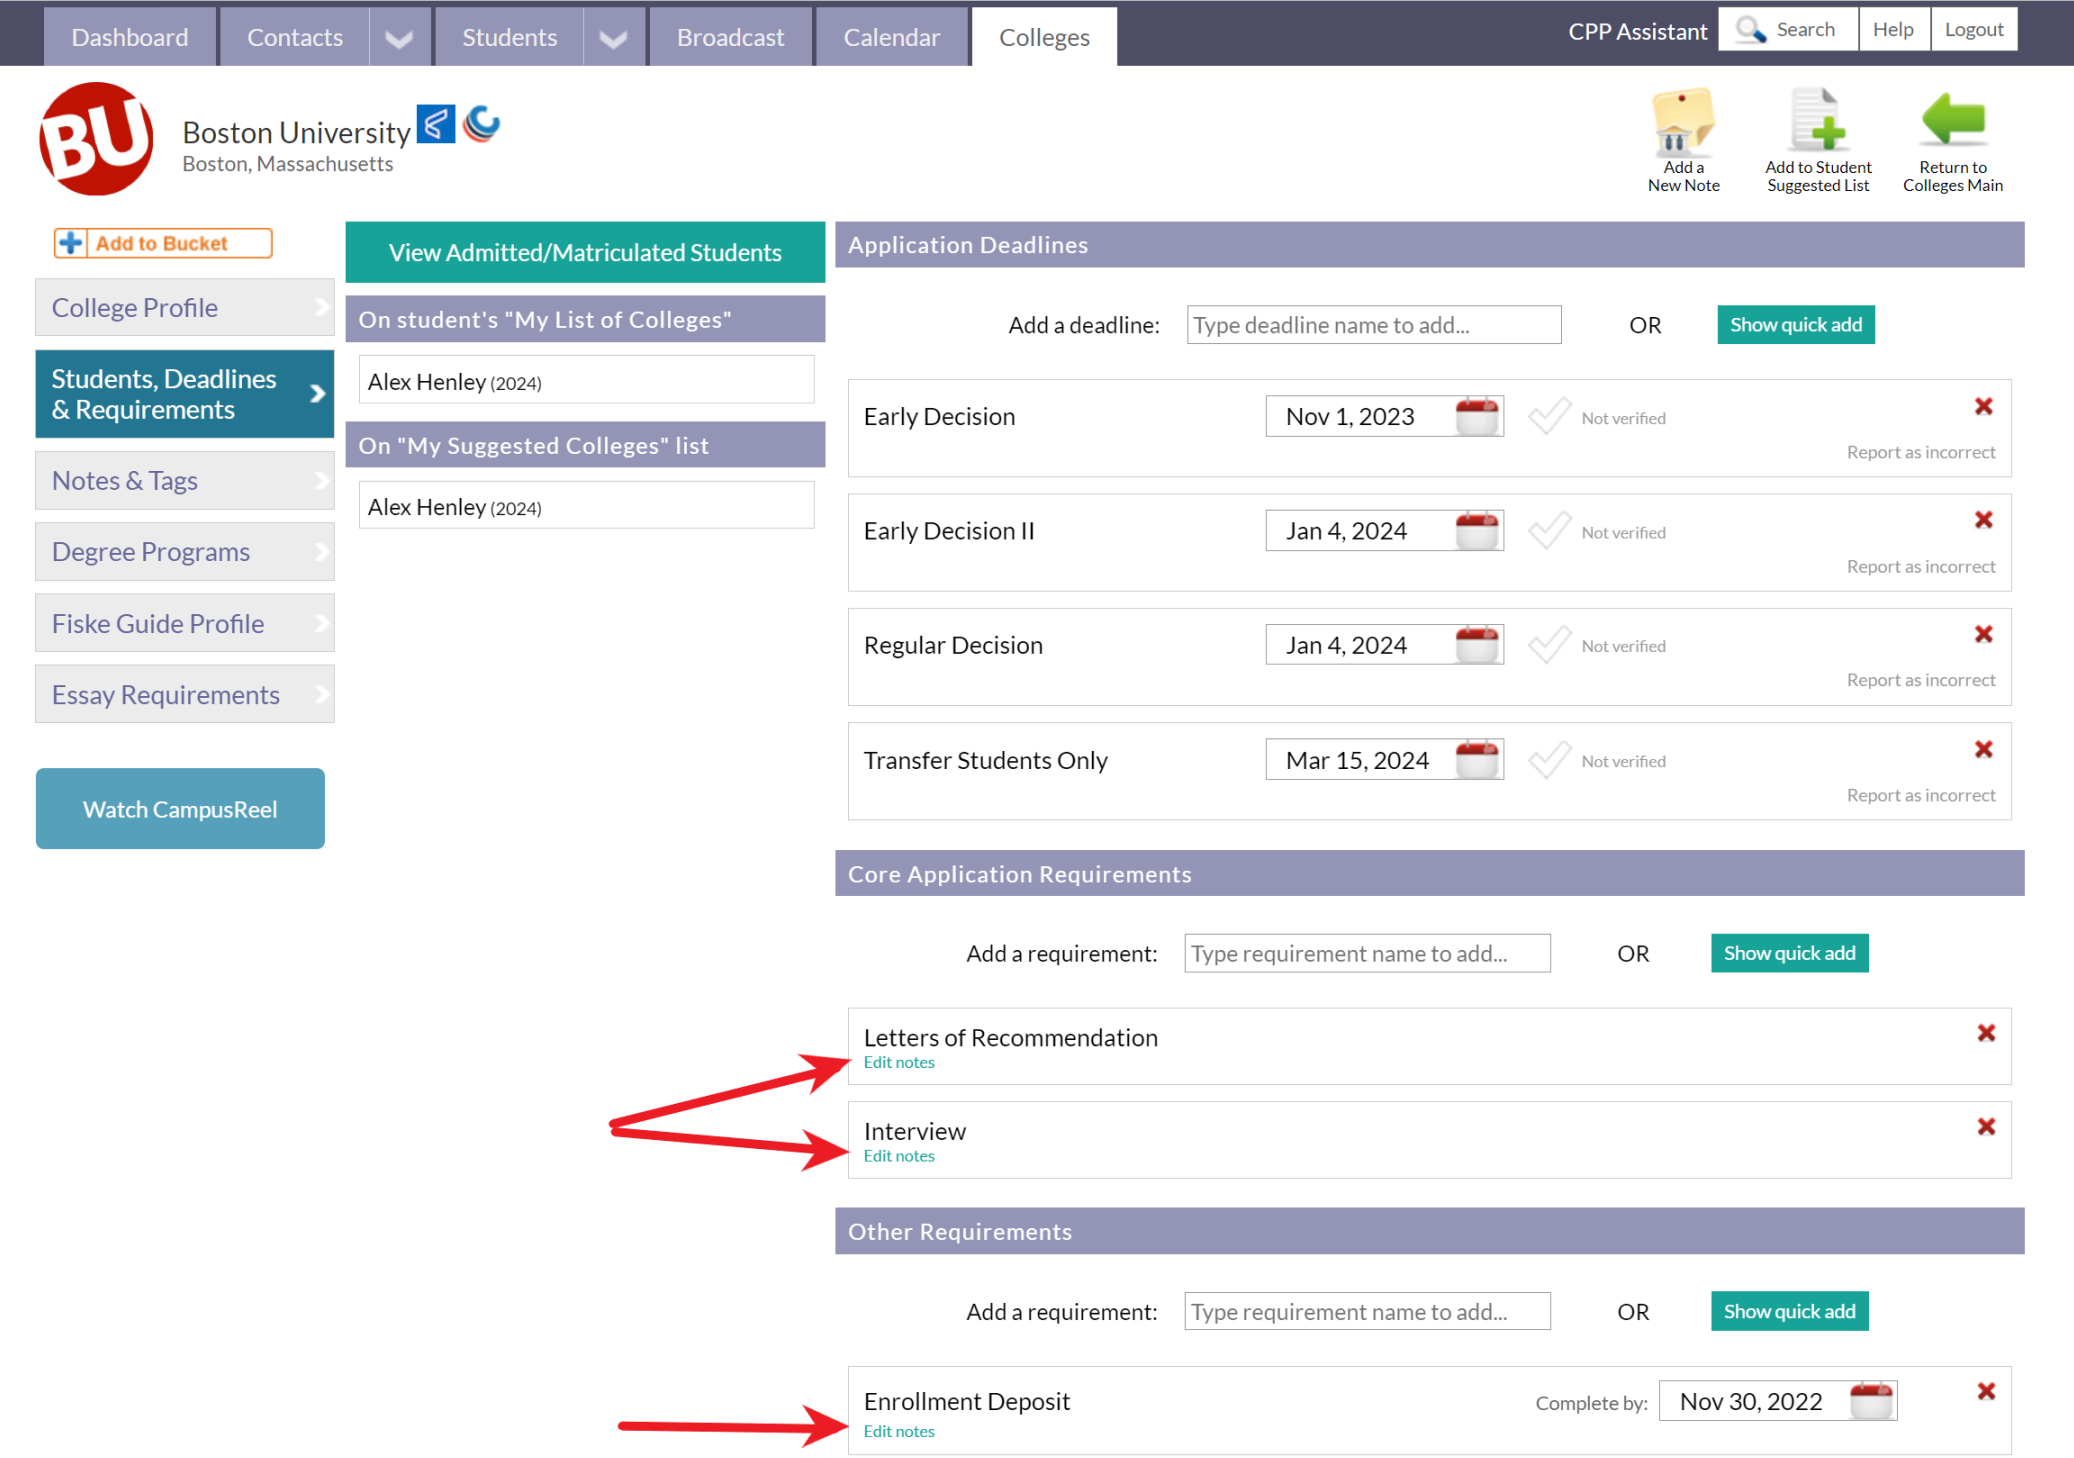
Task: Click the Other Requirements name input field
Action: point(1367,1311)
